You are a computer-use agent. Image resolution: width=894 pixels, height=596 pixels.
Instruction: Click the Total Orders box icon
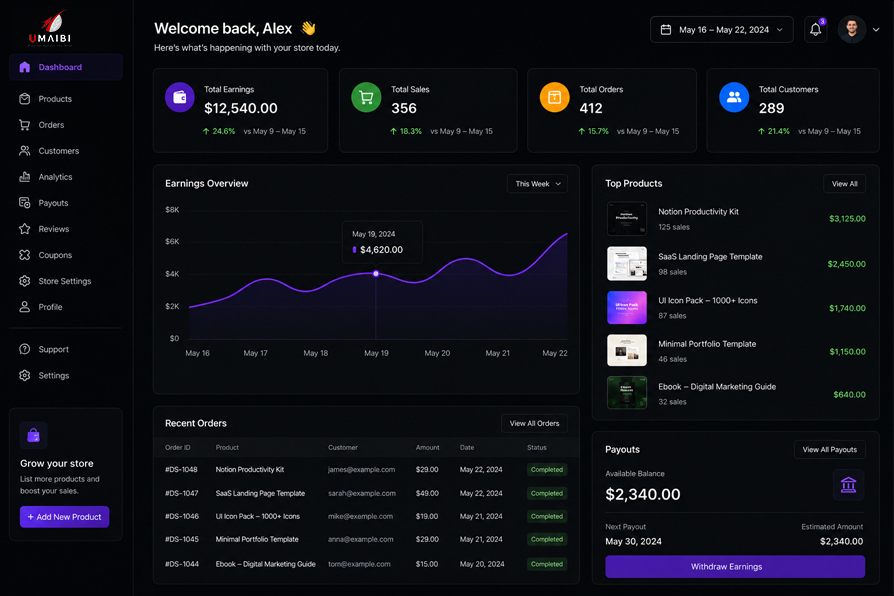click(554, 97)
